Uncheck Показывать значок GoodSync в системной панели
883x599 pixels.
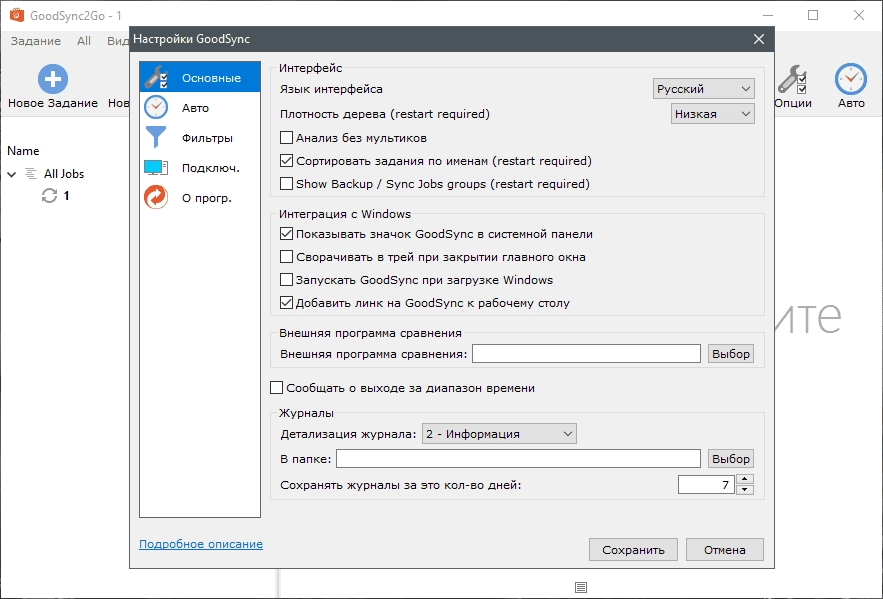click(287, 234)
